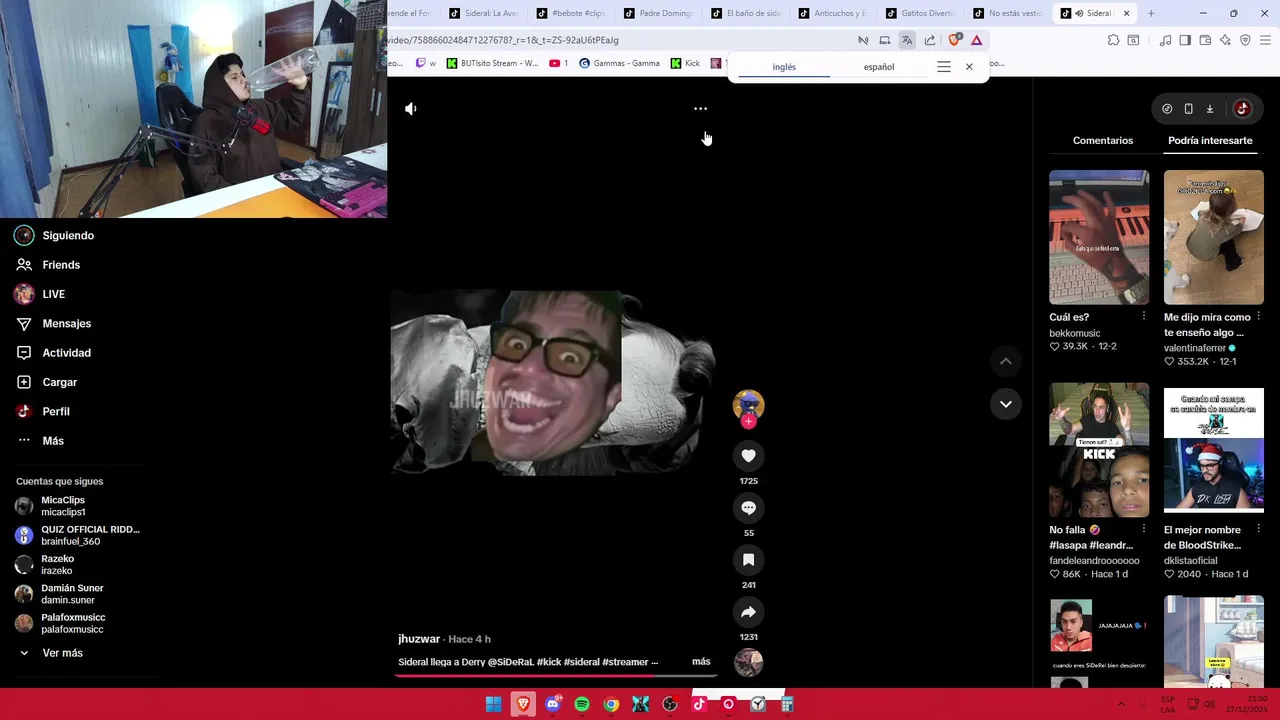Screen dimensions: 1280x720
Task: Open 'El mejor nombre de BloodStrike' thumbnail
Action: 1214,450
